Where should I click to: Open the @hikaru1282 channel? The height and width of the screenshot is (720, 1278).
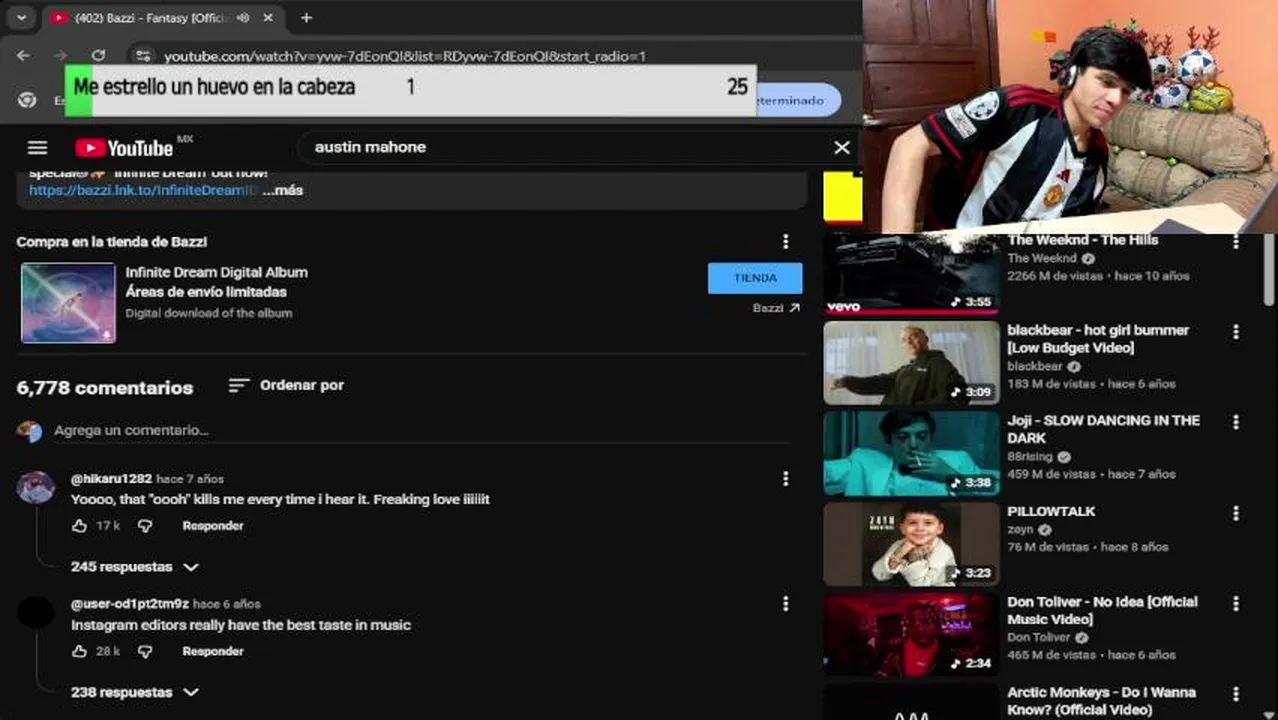[x=111, y=479]
